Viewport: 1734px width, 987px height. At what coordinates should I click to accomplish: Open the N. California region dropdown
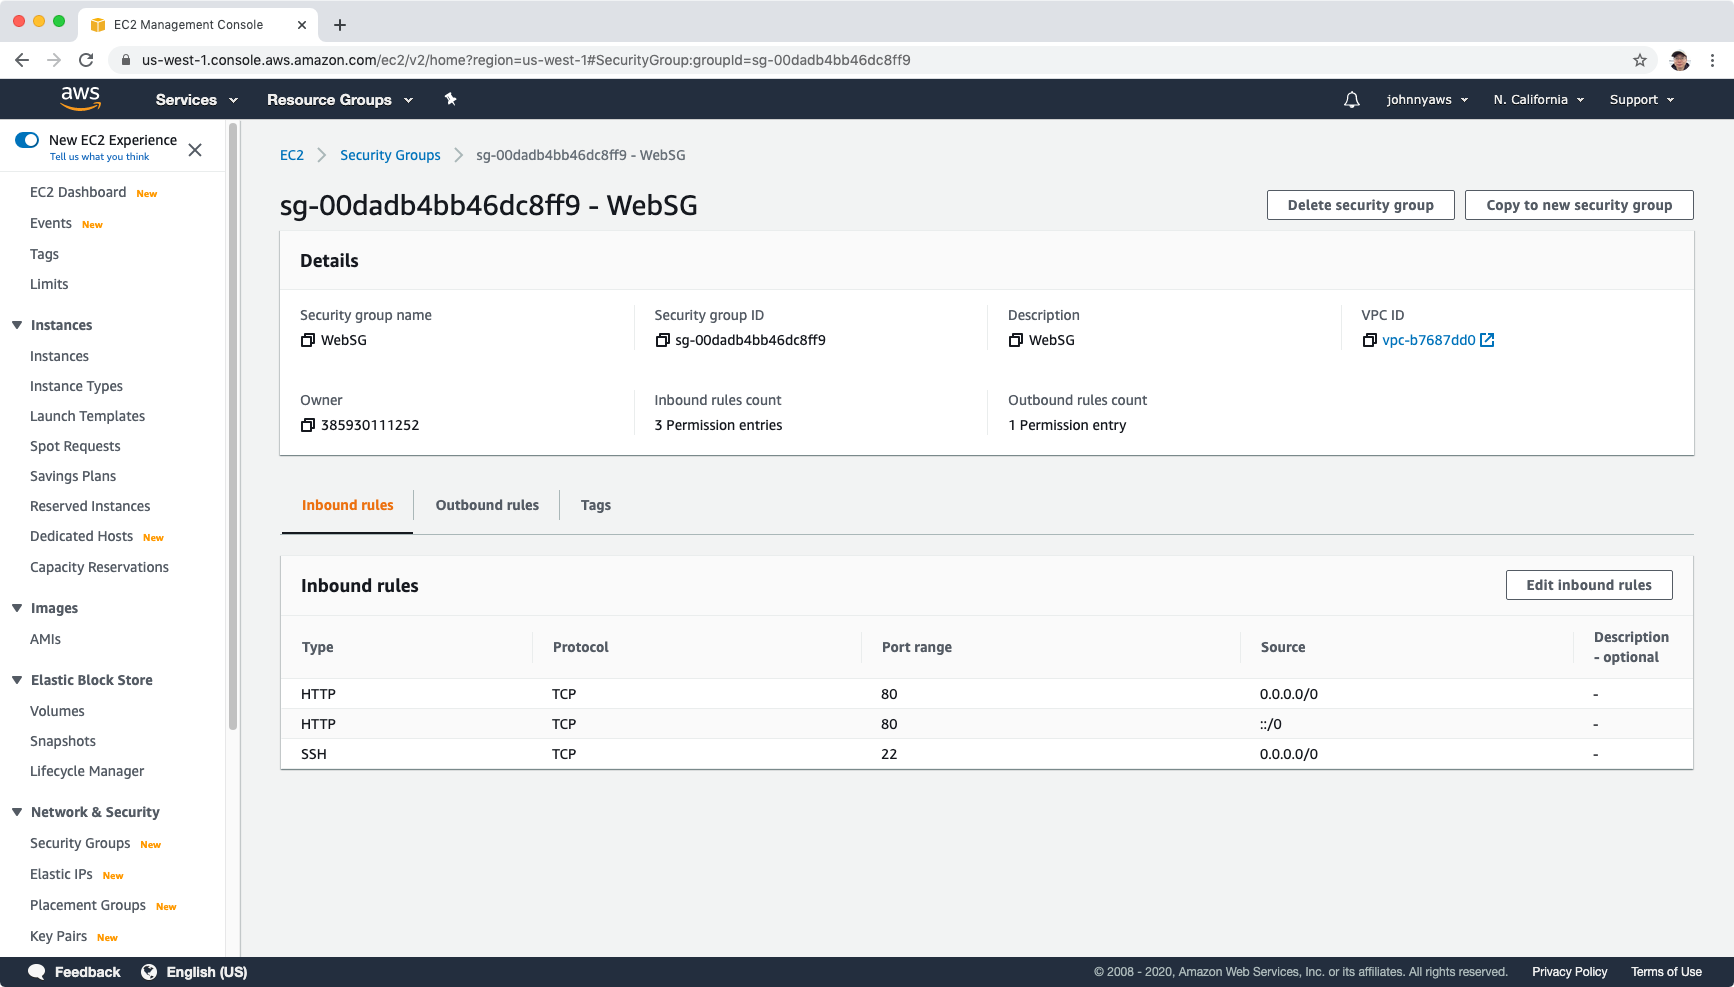pyautogui.click(x=1539, y=100)
